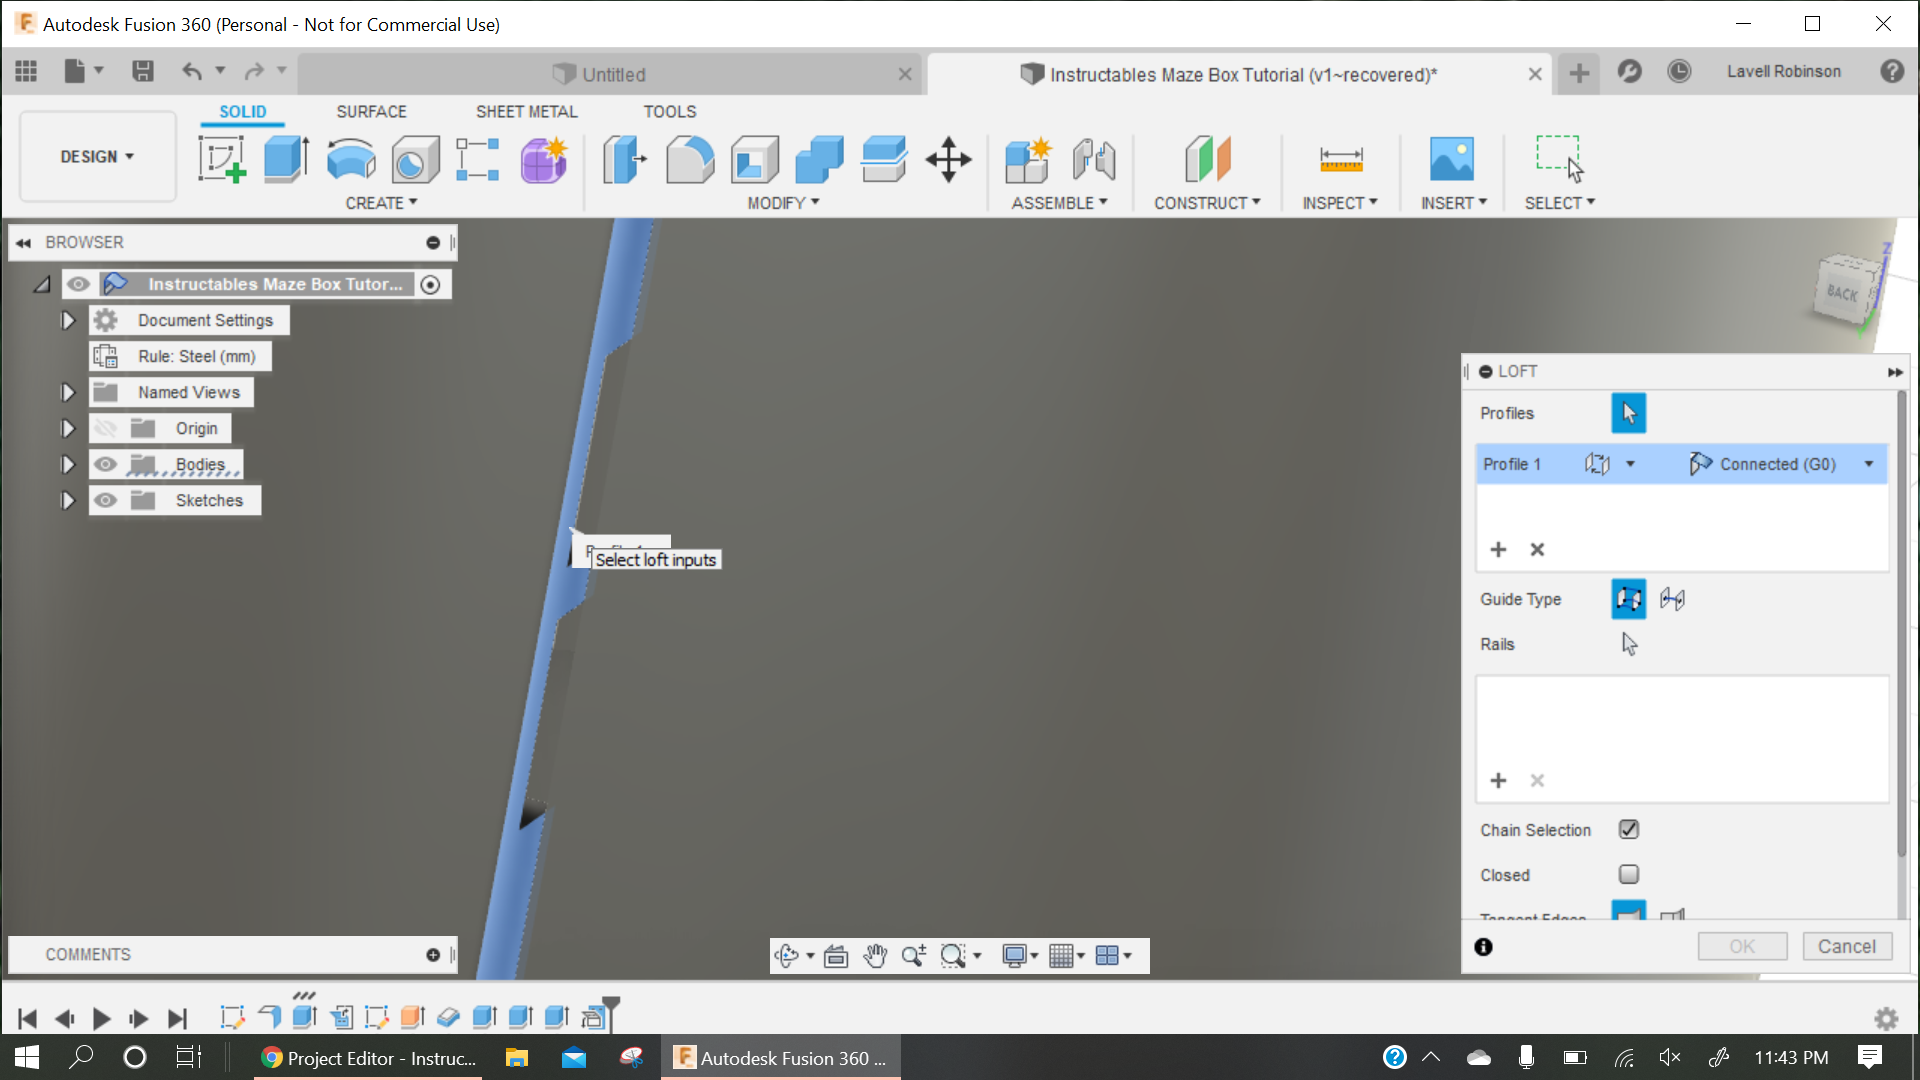
Task: Select the window Select tool icon
Action: pos(1560,159)
